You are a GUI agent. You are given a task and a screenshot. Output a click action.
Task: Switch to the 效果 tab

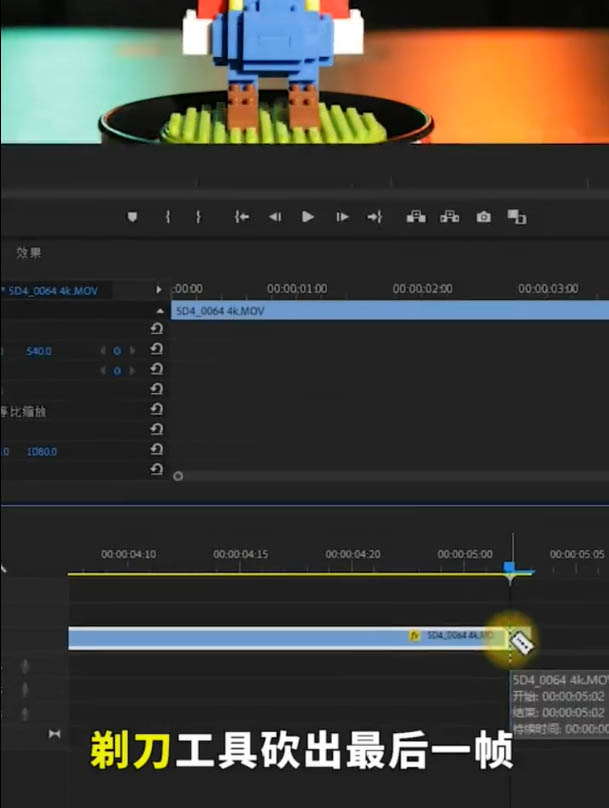[x=29, y=252]
